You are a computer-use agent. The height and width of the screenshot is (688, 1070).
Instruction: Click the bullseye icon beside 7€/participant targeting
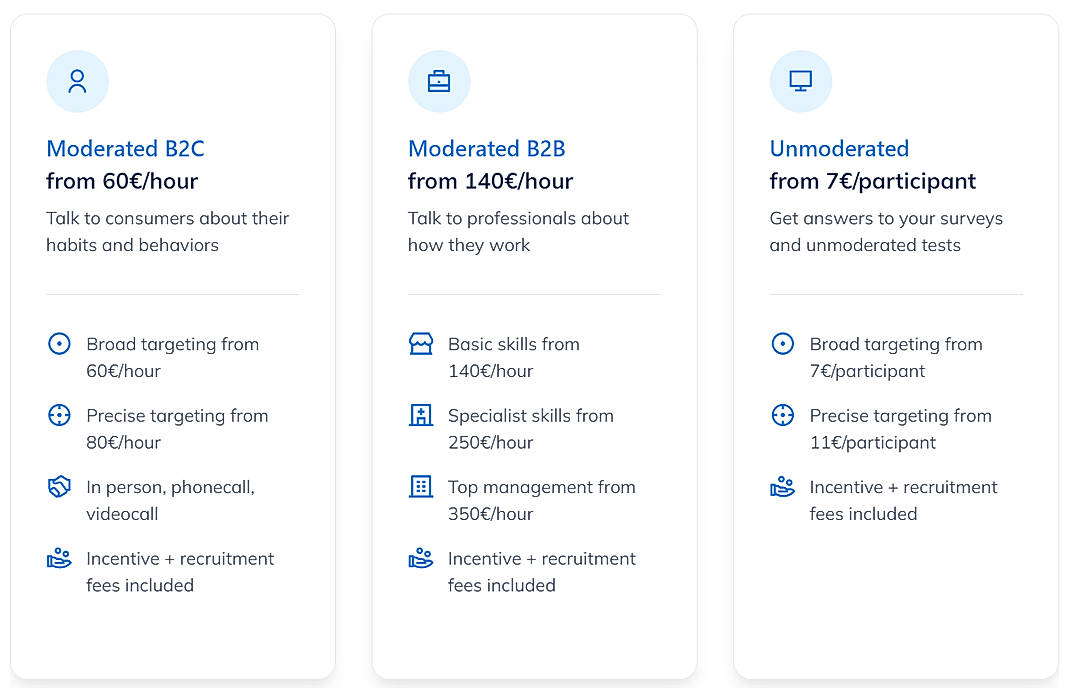tap(782, 343)
